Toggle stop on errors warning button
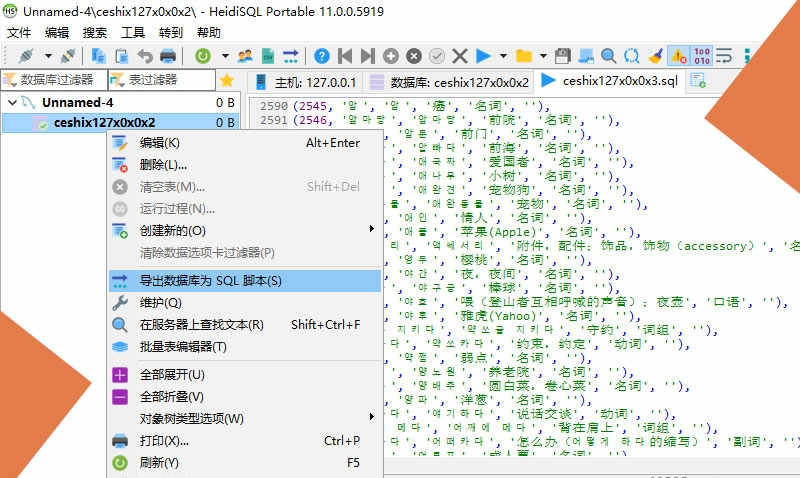The height and width of the screenshot is (478, 800). coord(679,56)
